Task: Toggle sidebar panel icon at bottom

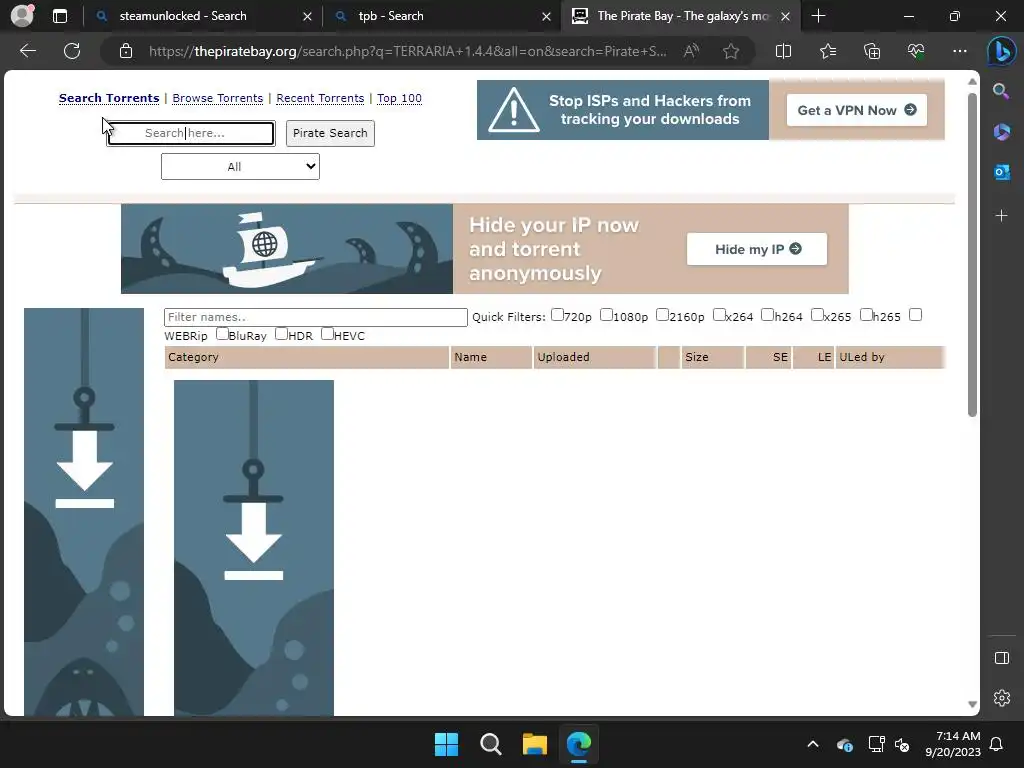Action: pyautogui.click(x=1001, y=658)
